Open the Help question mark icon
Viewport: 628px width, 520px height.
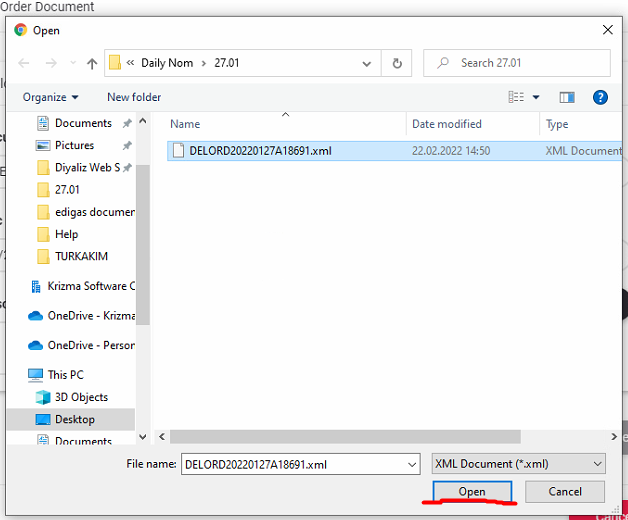click(600, 97)
